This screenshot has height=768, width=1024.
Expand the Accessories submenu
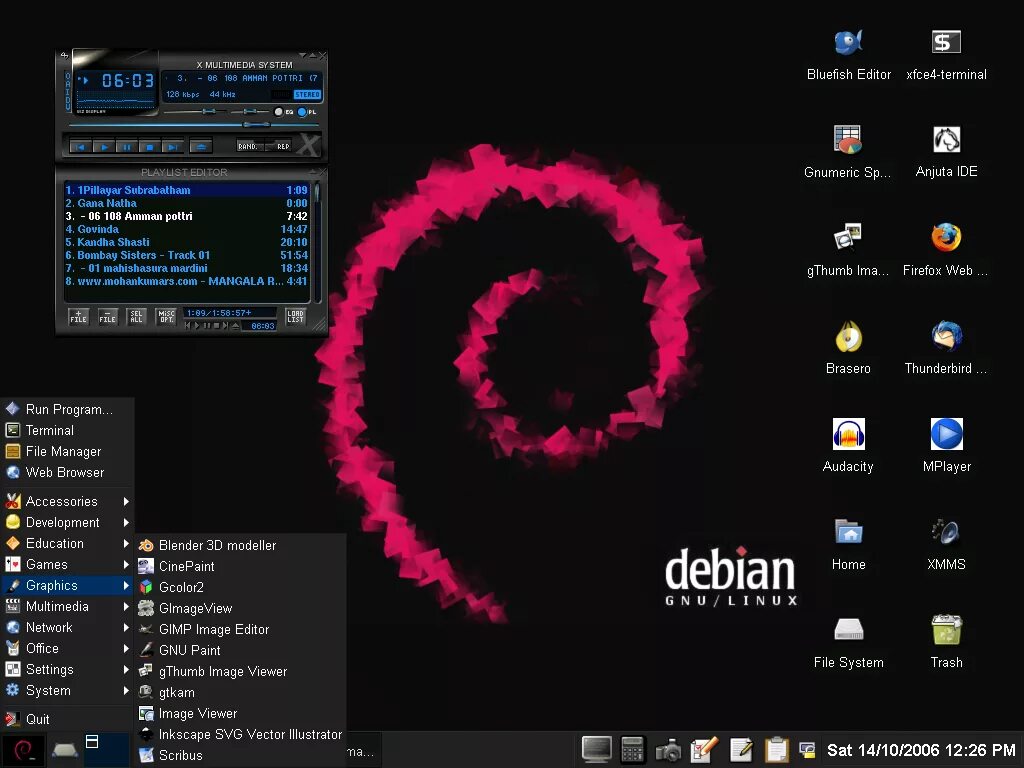(x=67, y=502)
